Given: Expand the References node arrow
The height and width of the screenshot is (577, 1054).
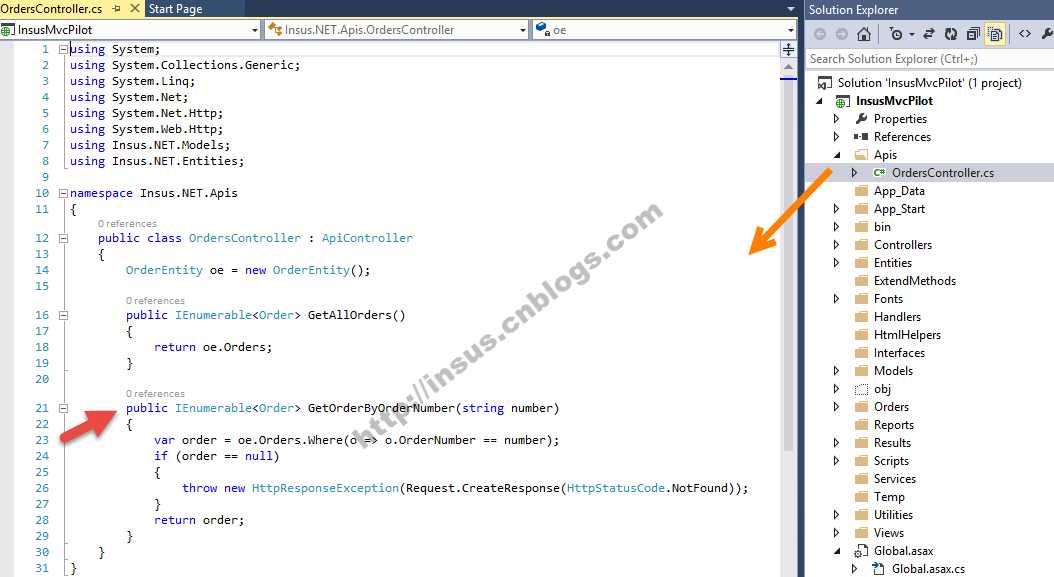Looking at the screenshot, I should click(836, 137).
